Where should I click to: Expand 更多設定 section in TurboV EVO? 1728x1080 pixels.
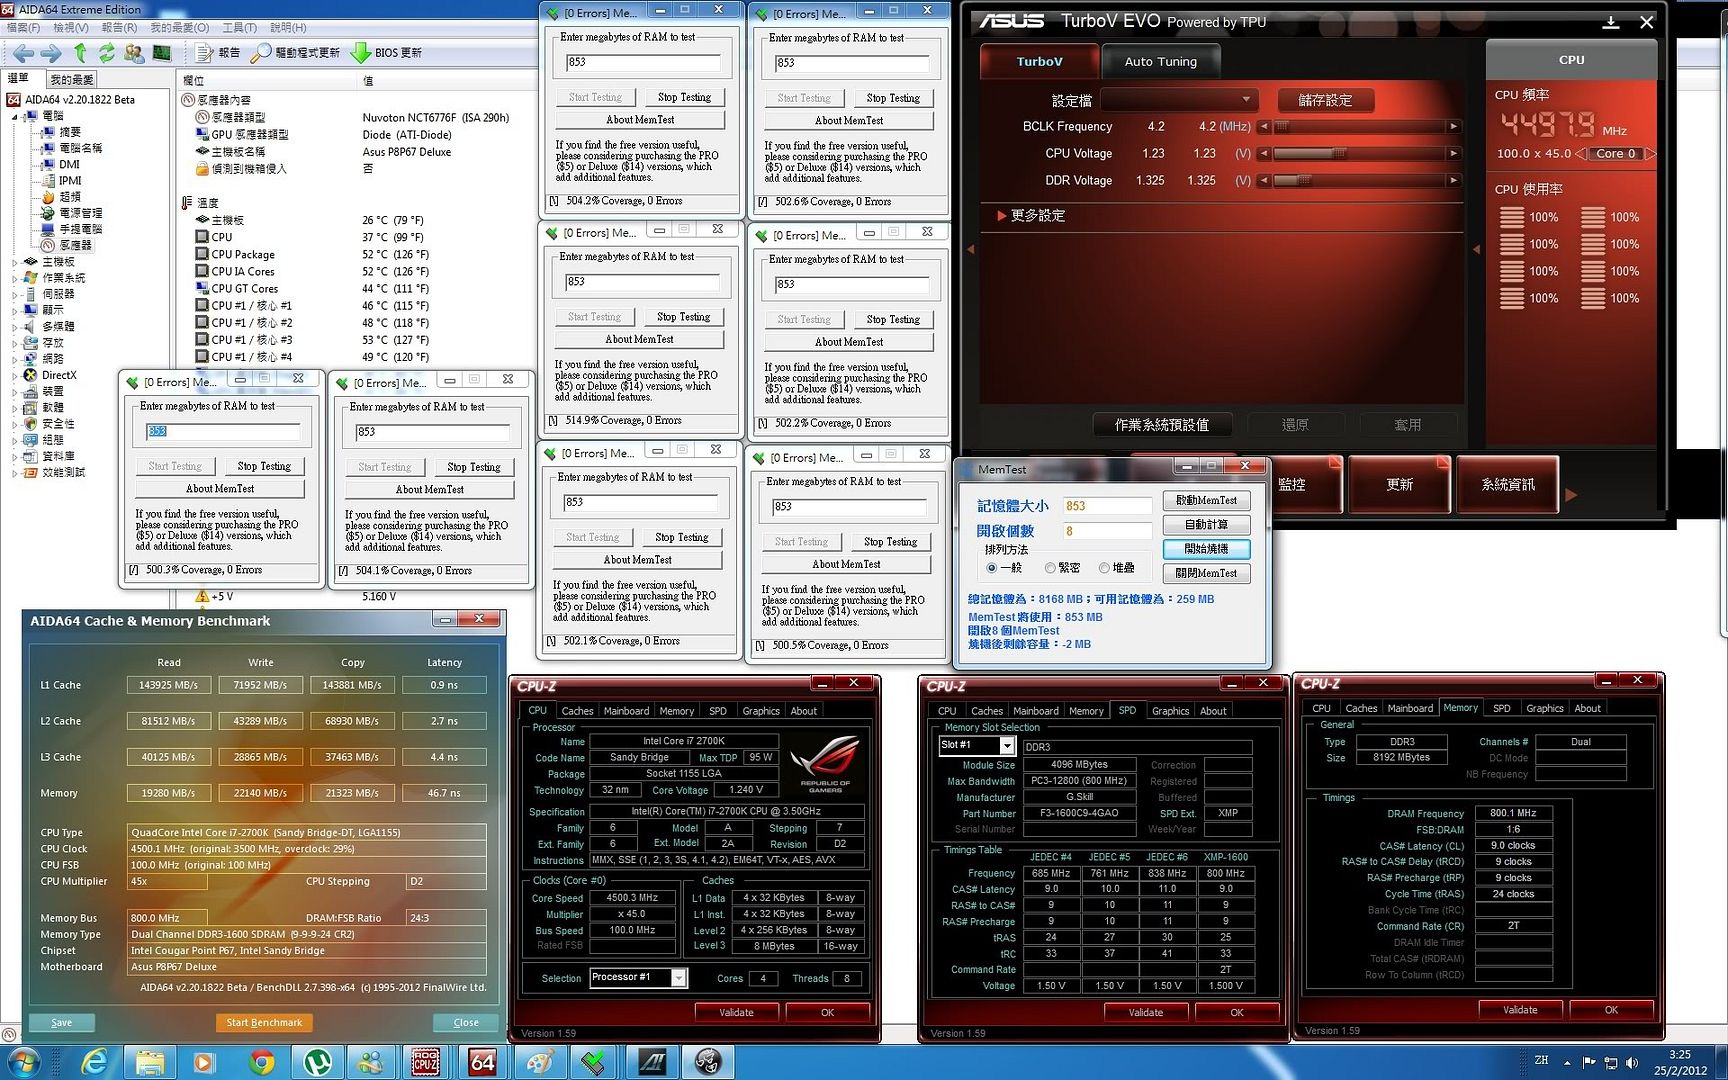(1030, 215)
